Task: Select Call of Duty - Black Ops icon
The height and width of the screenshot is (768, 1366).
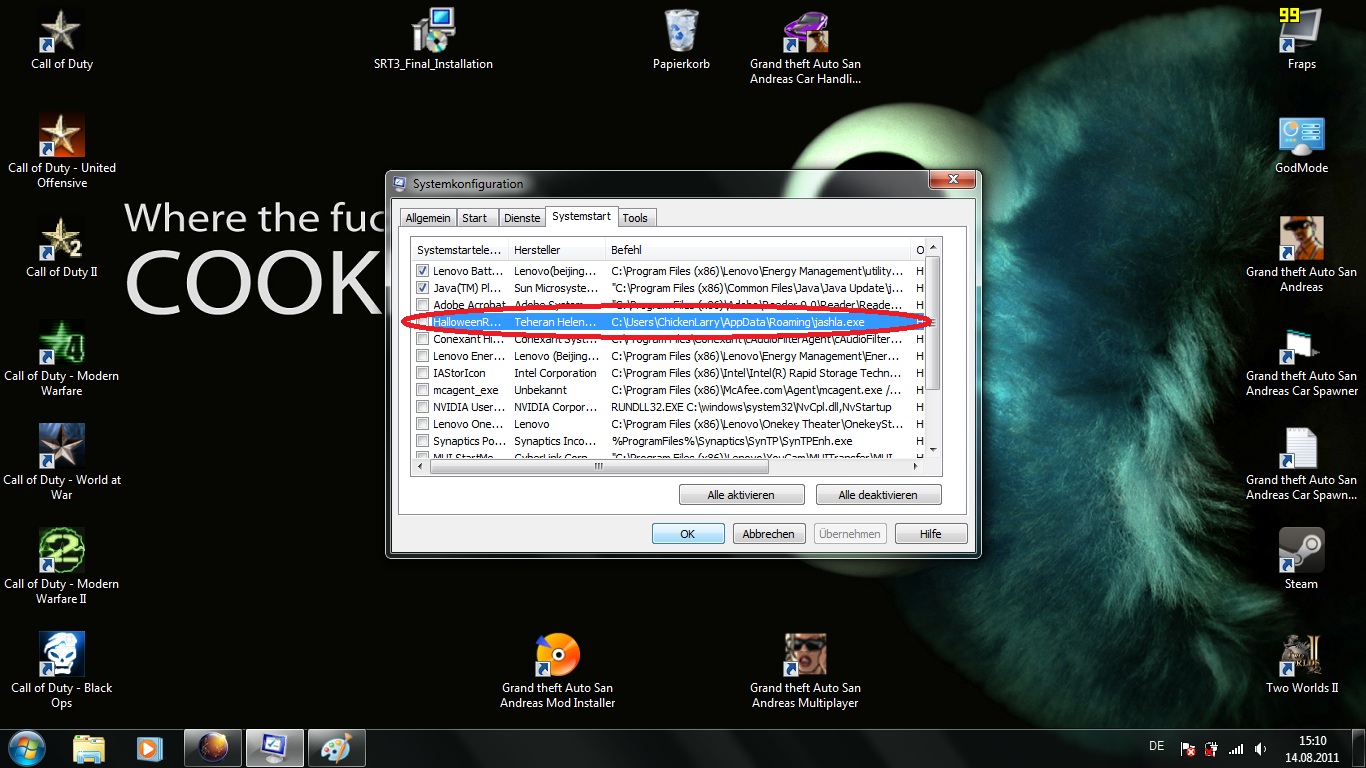Action: (x=62, y=671)
